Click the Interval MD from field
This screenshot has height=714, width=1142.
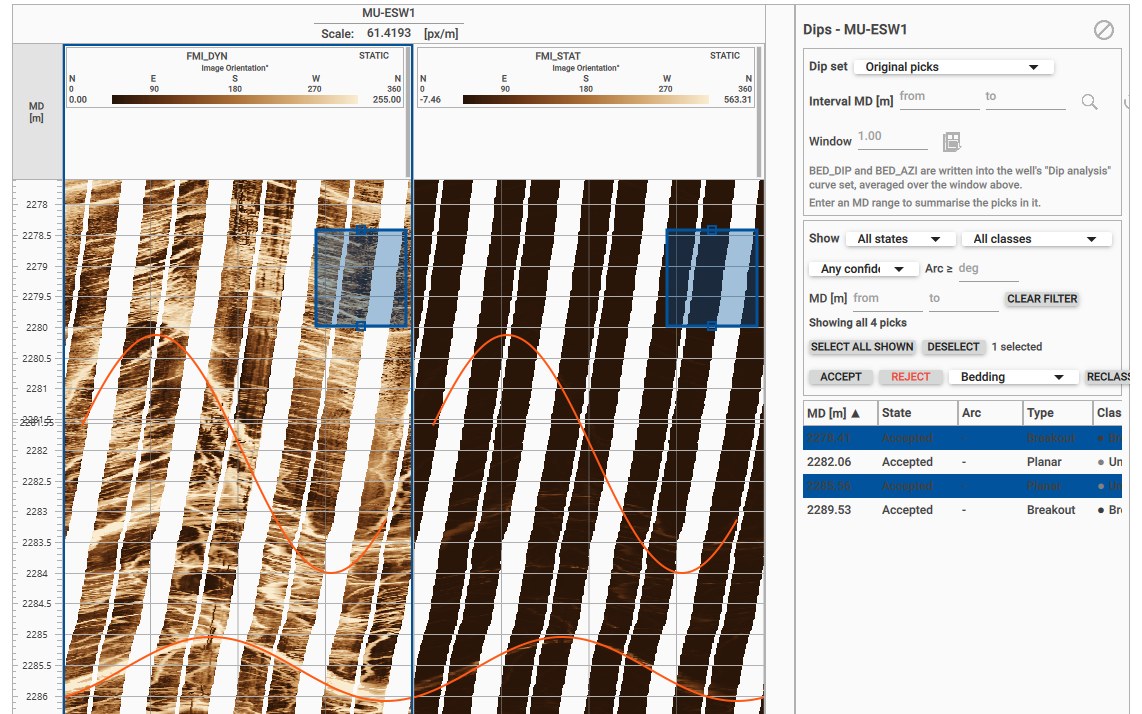pos(939,98)
